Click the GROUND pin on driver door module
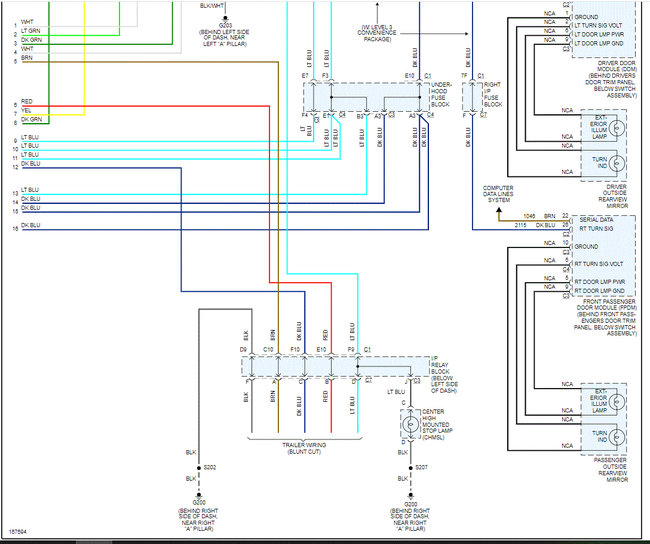The height and width of the screenshot is (544, 650). pyautogui.click(x=586, y=17)
